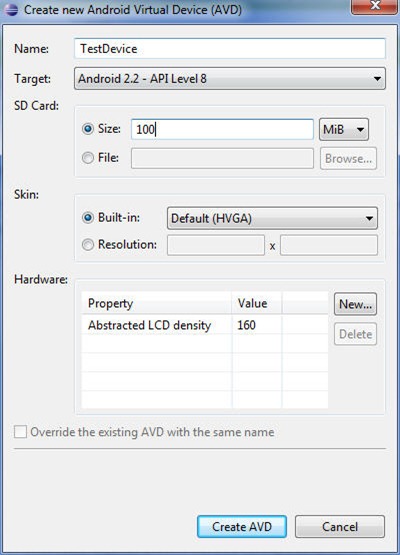Image resolution: width=400 pixels, height=555 pixels.
Task: Select the Built-in skin radio button
Action: click(x=88, y=217)
